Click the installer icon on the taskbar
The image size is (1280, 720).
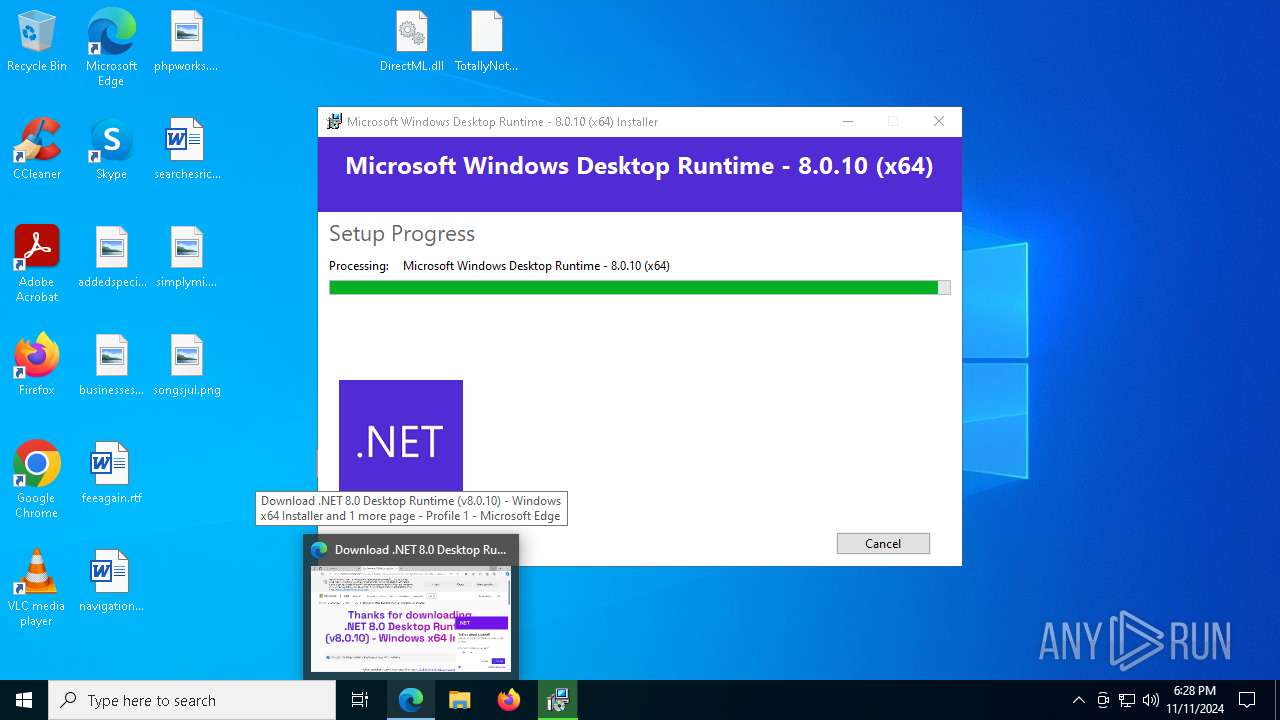coord(558,700)
